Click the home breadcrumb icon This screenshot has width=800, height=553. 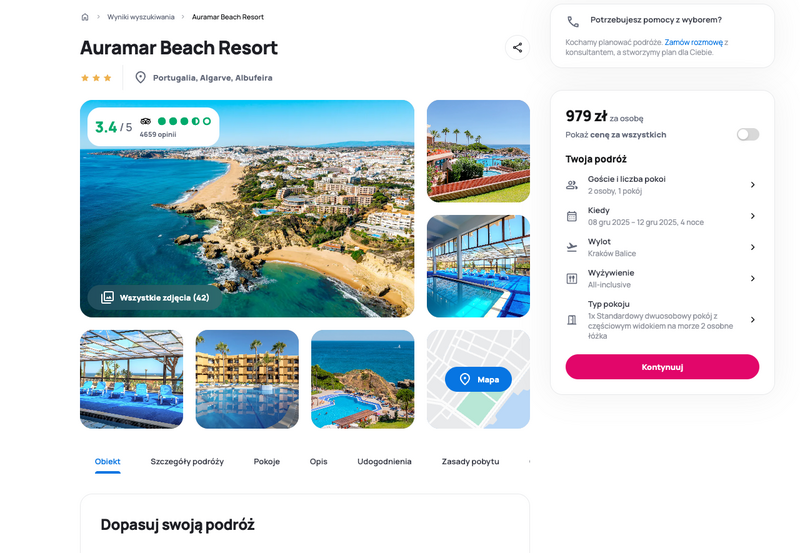pyautogui.click(x=85, y=17)
